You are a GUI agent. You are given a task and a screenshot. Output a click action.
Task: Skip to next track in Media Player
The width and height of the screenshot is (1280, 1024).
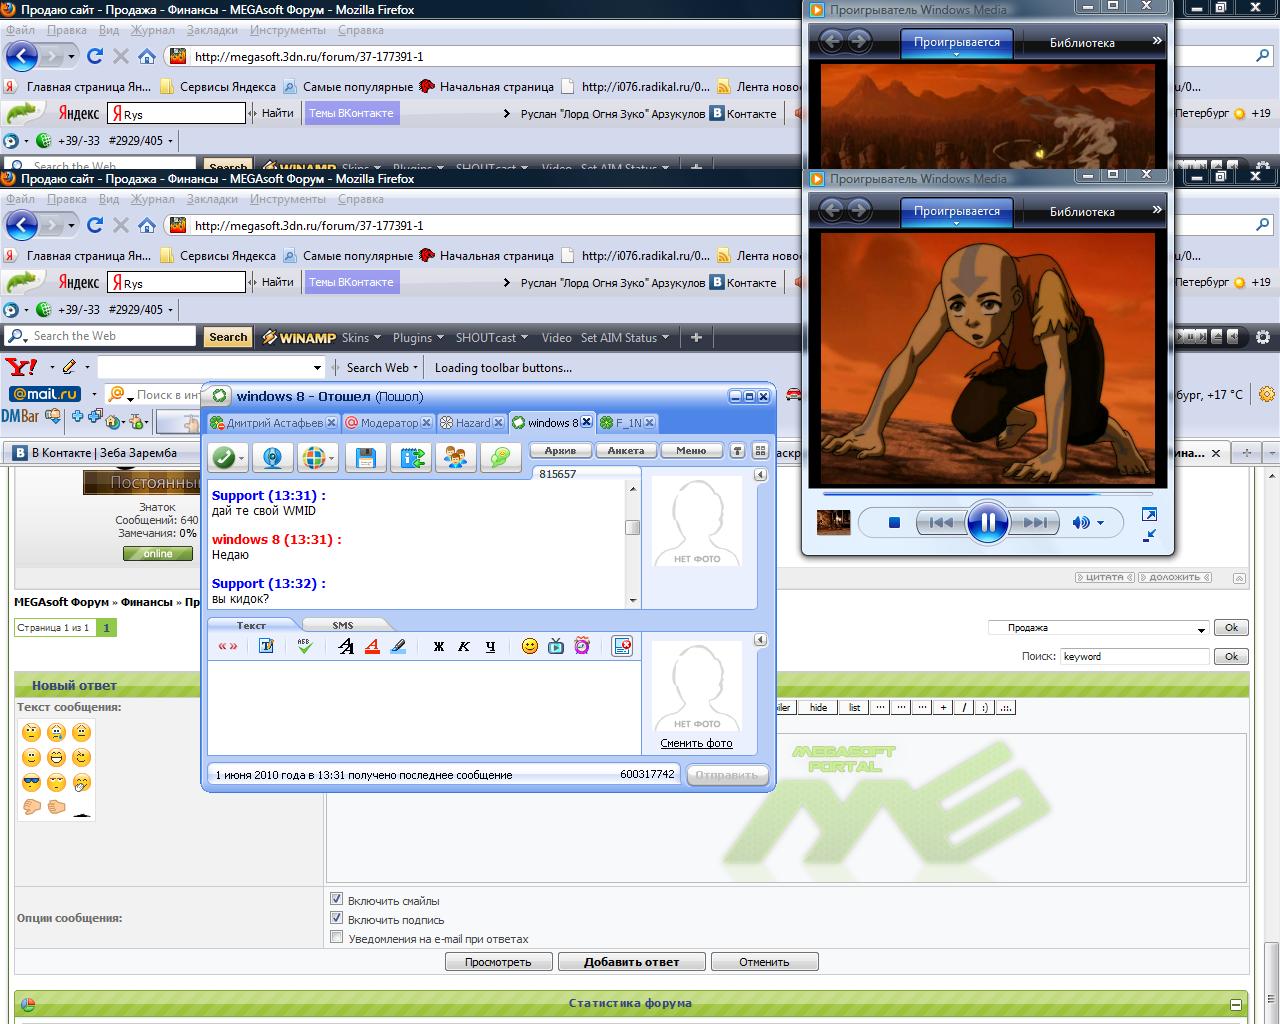point(1035,522)
